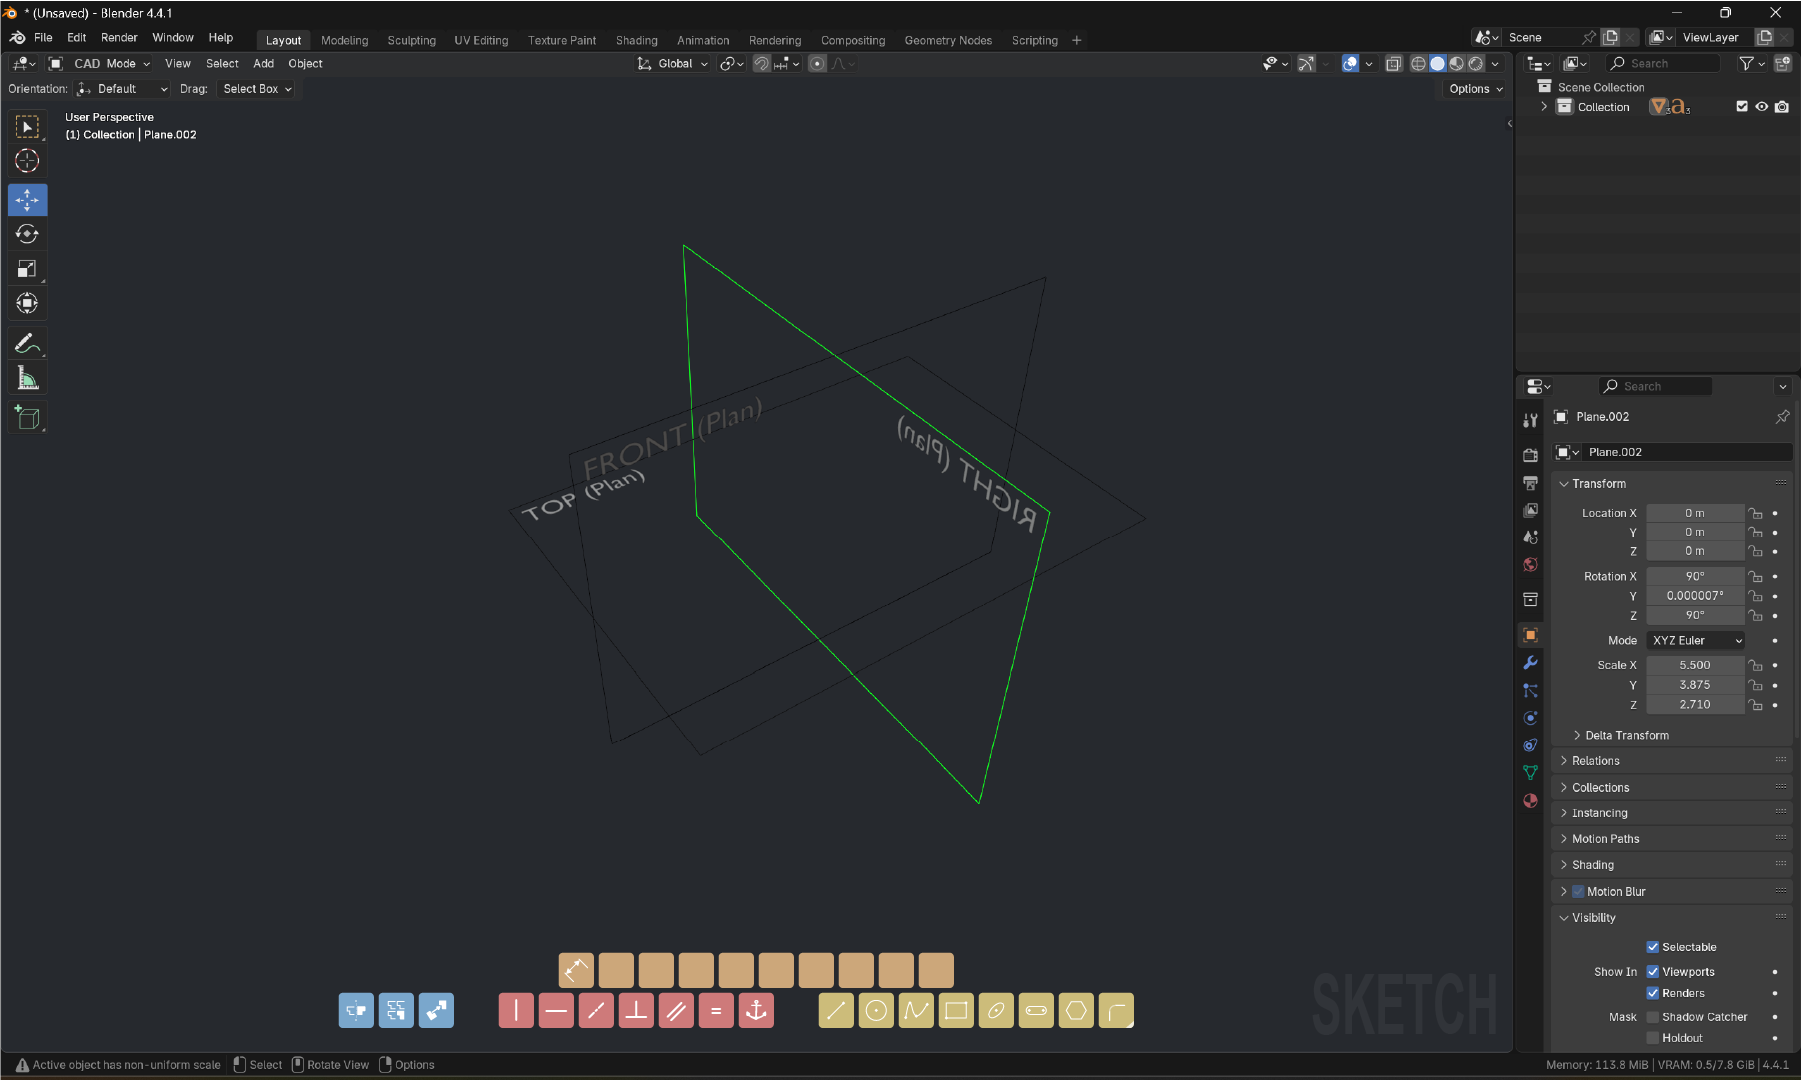Screen dimensions: 1801x1080
Task: Toggle Show In Viewports checkbox
Action: point(1653,972)
